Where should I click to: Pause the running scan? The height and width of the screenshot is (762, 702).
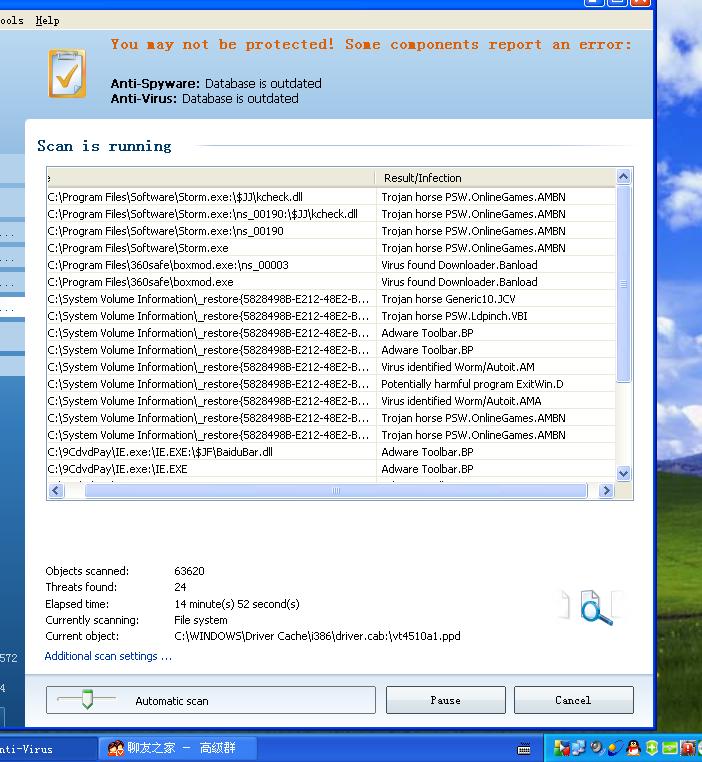pos(445,700)
